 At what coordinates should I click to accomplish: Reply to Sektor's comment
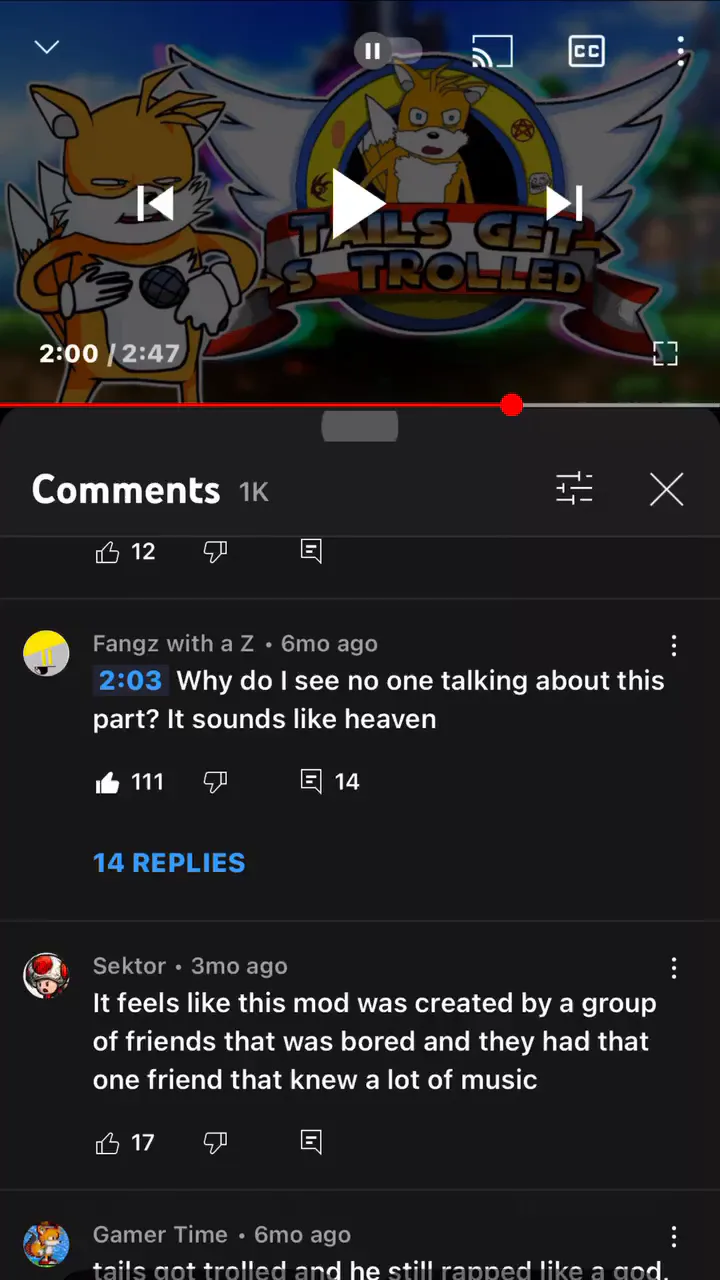coord(311,1142)
